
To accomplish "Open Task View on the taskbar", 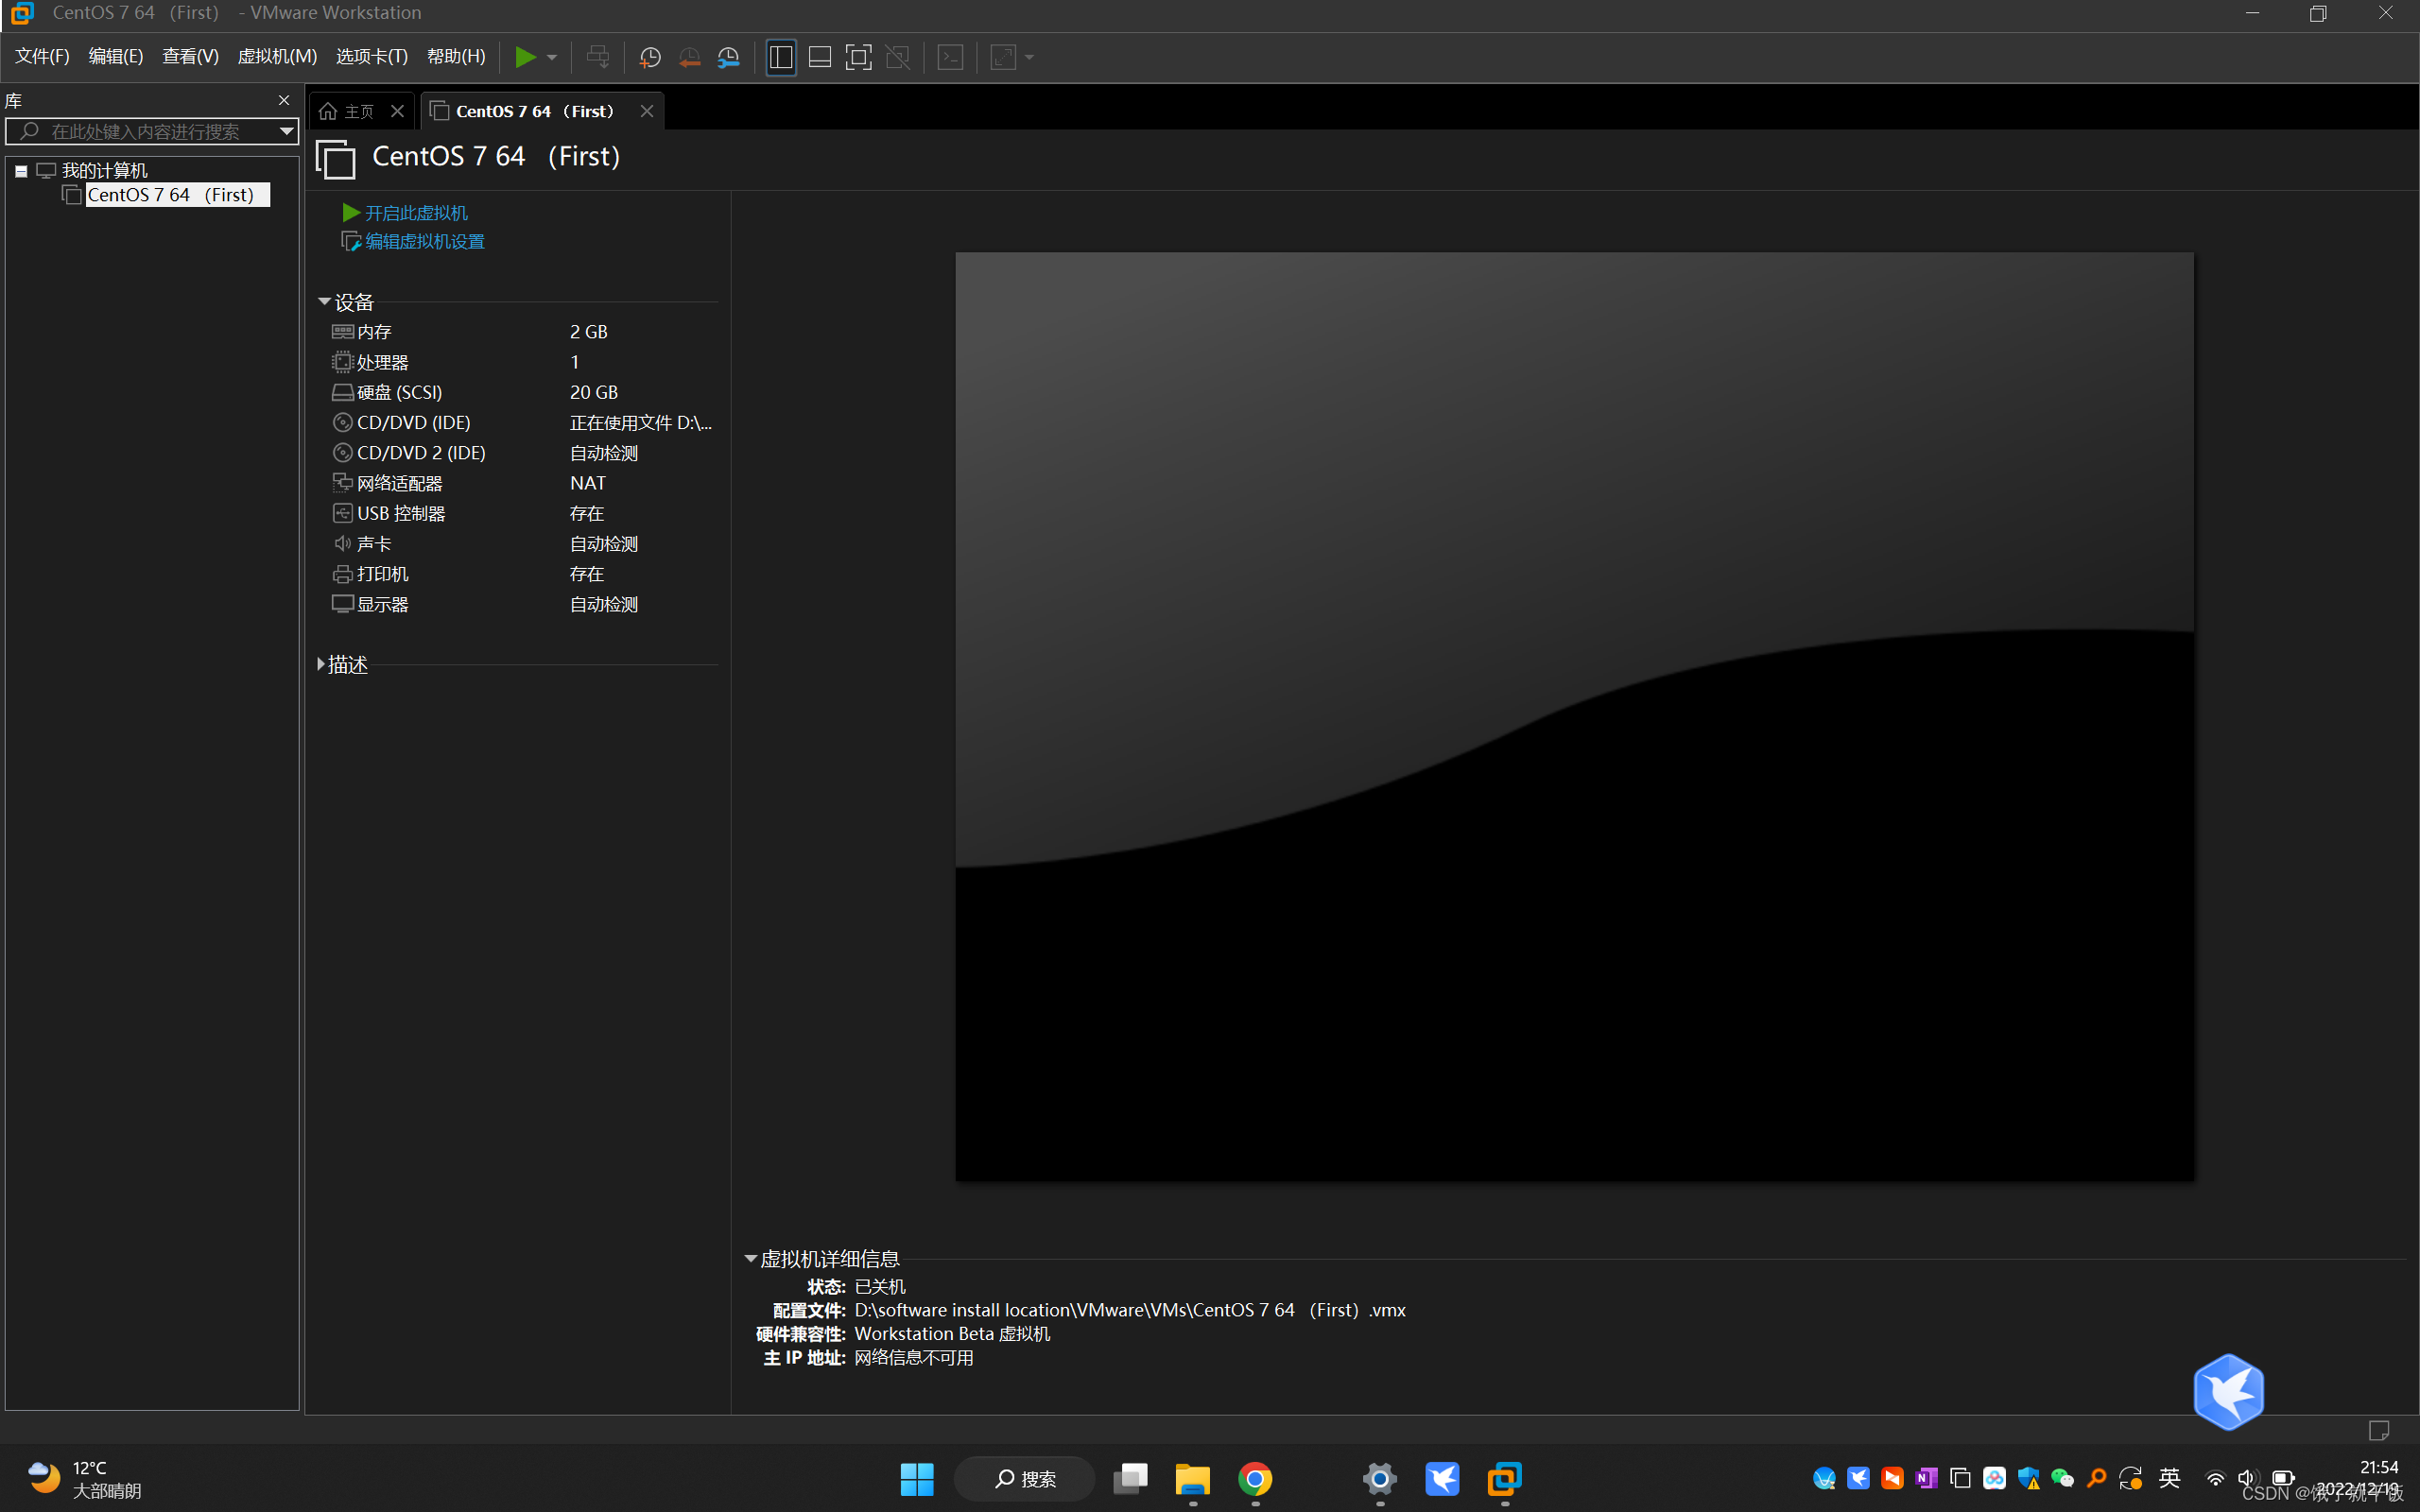I will (x=1130, y=1479).
